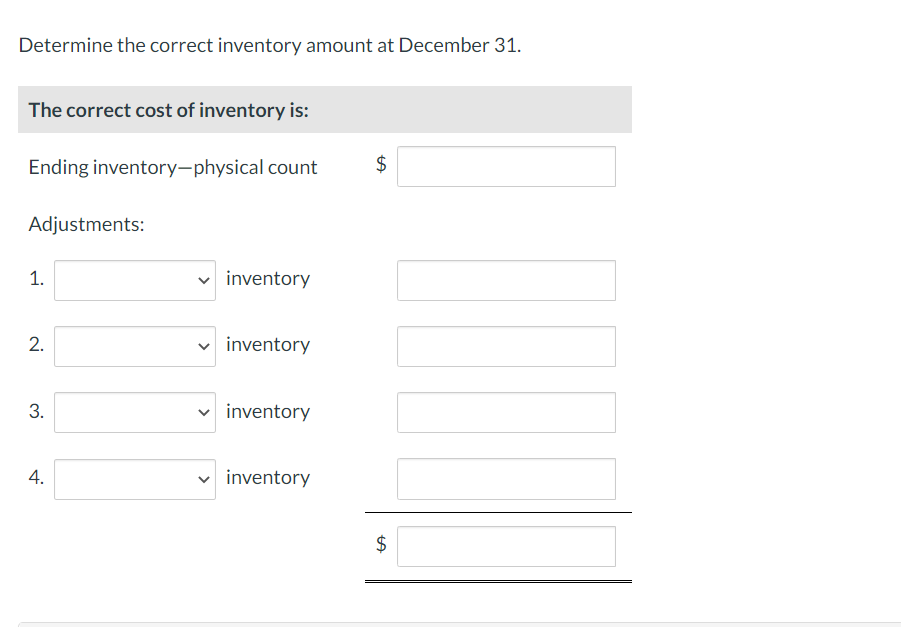Open the adjustment 3 dropdown selector

tap(135, 412)
